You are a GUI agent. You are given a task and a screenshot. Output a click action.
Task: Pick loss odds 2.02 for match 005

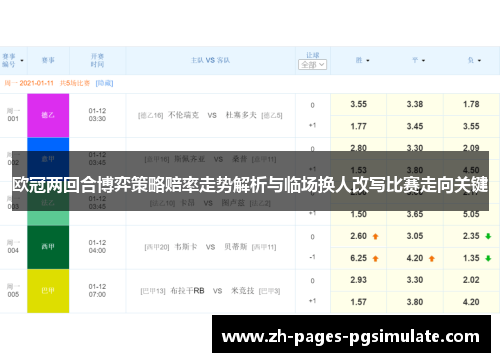(471, 280)
